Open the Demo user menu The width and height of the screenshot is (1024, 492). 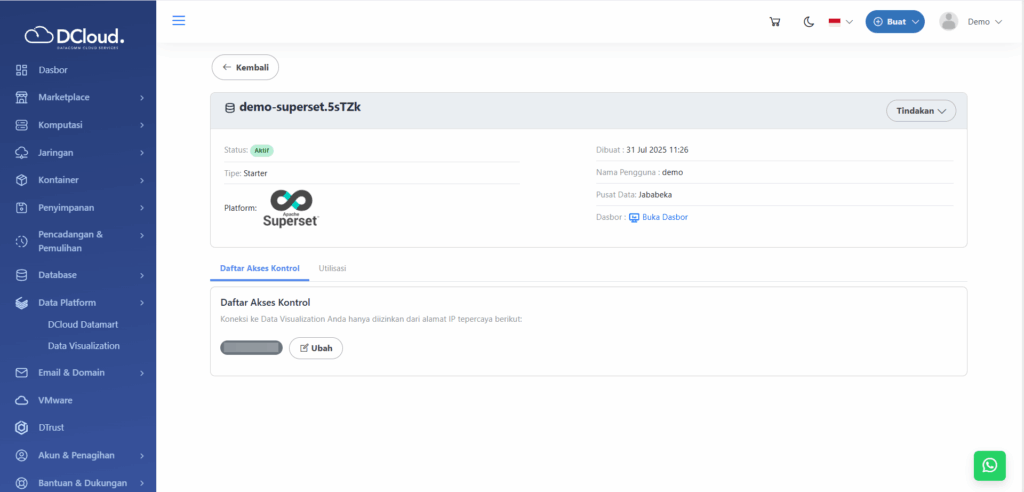pos(971,22)
